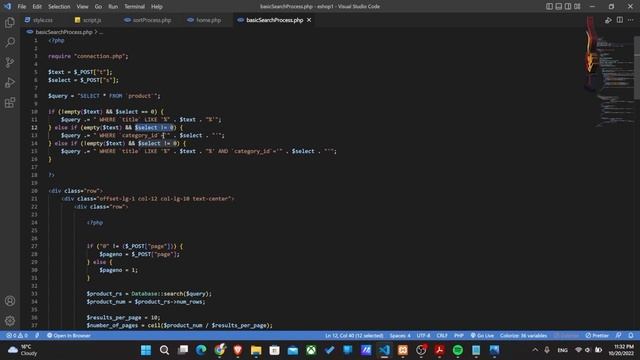Image resolution: width=640 pixels, height=360 pixels.
Task: Select the PHP language mode
Action: (459, 336)
